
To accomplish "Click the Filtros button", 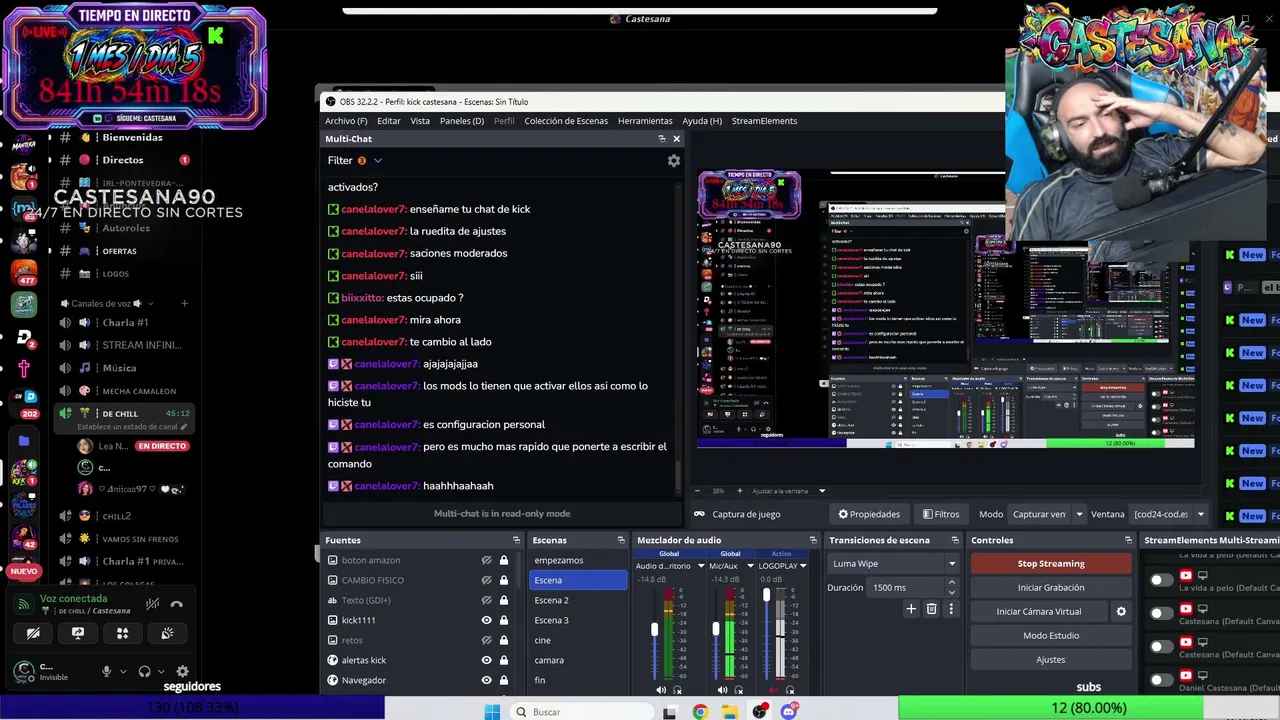I will tap(941, 514).
